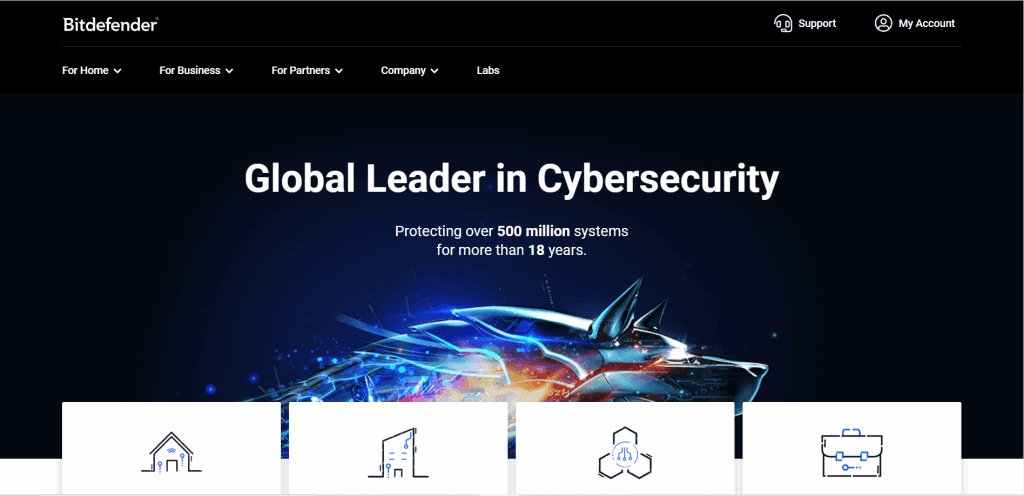Viewport: 1024px width, 496px height.
Task: Expand the Company chevron
Action: coord(434,71)
